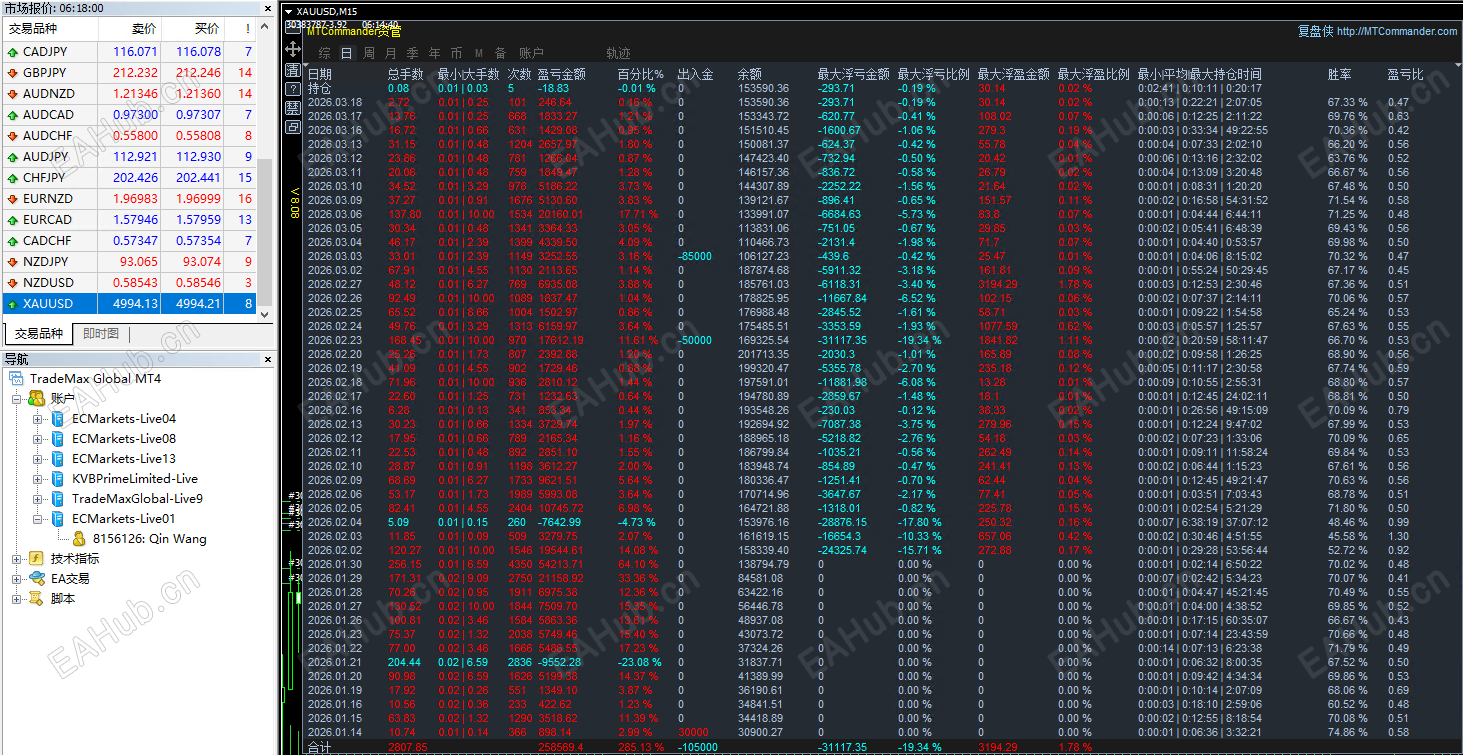Image resolution: width=1463 pixels, height=755 pixels.
Task: Select the 年 yearly tab
Action: 435,53
